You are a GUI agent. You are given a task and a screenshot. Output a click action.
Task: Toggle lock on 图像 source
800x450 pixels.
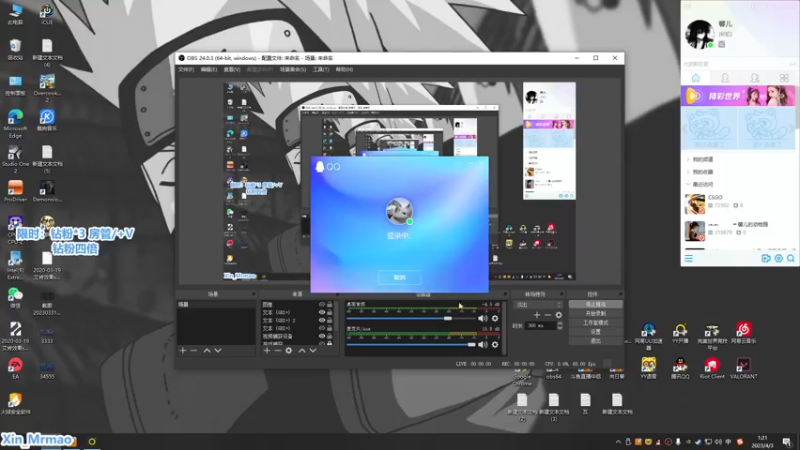[x=330, y=305]
